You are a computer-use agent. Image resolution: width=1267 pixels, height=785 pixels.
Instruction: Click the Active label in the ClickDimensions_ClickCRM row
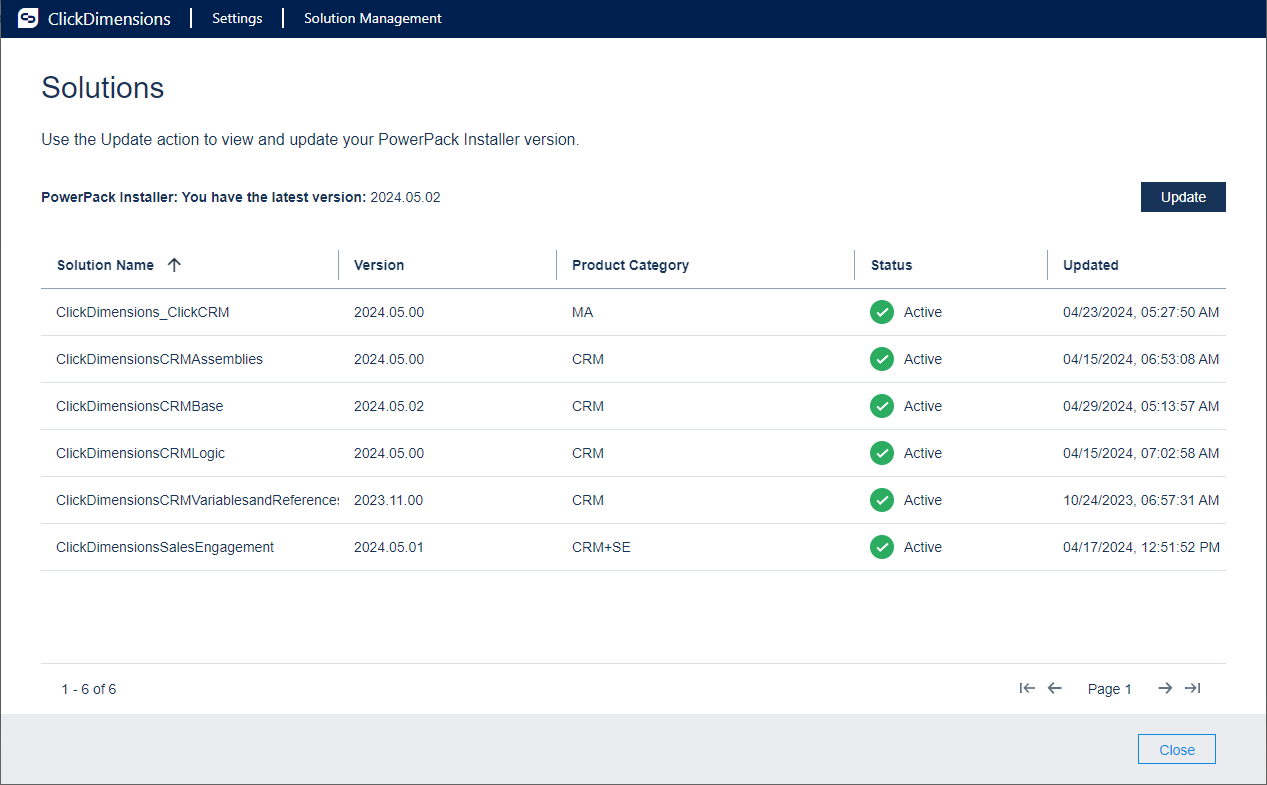(x=923, y=312)
